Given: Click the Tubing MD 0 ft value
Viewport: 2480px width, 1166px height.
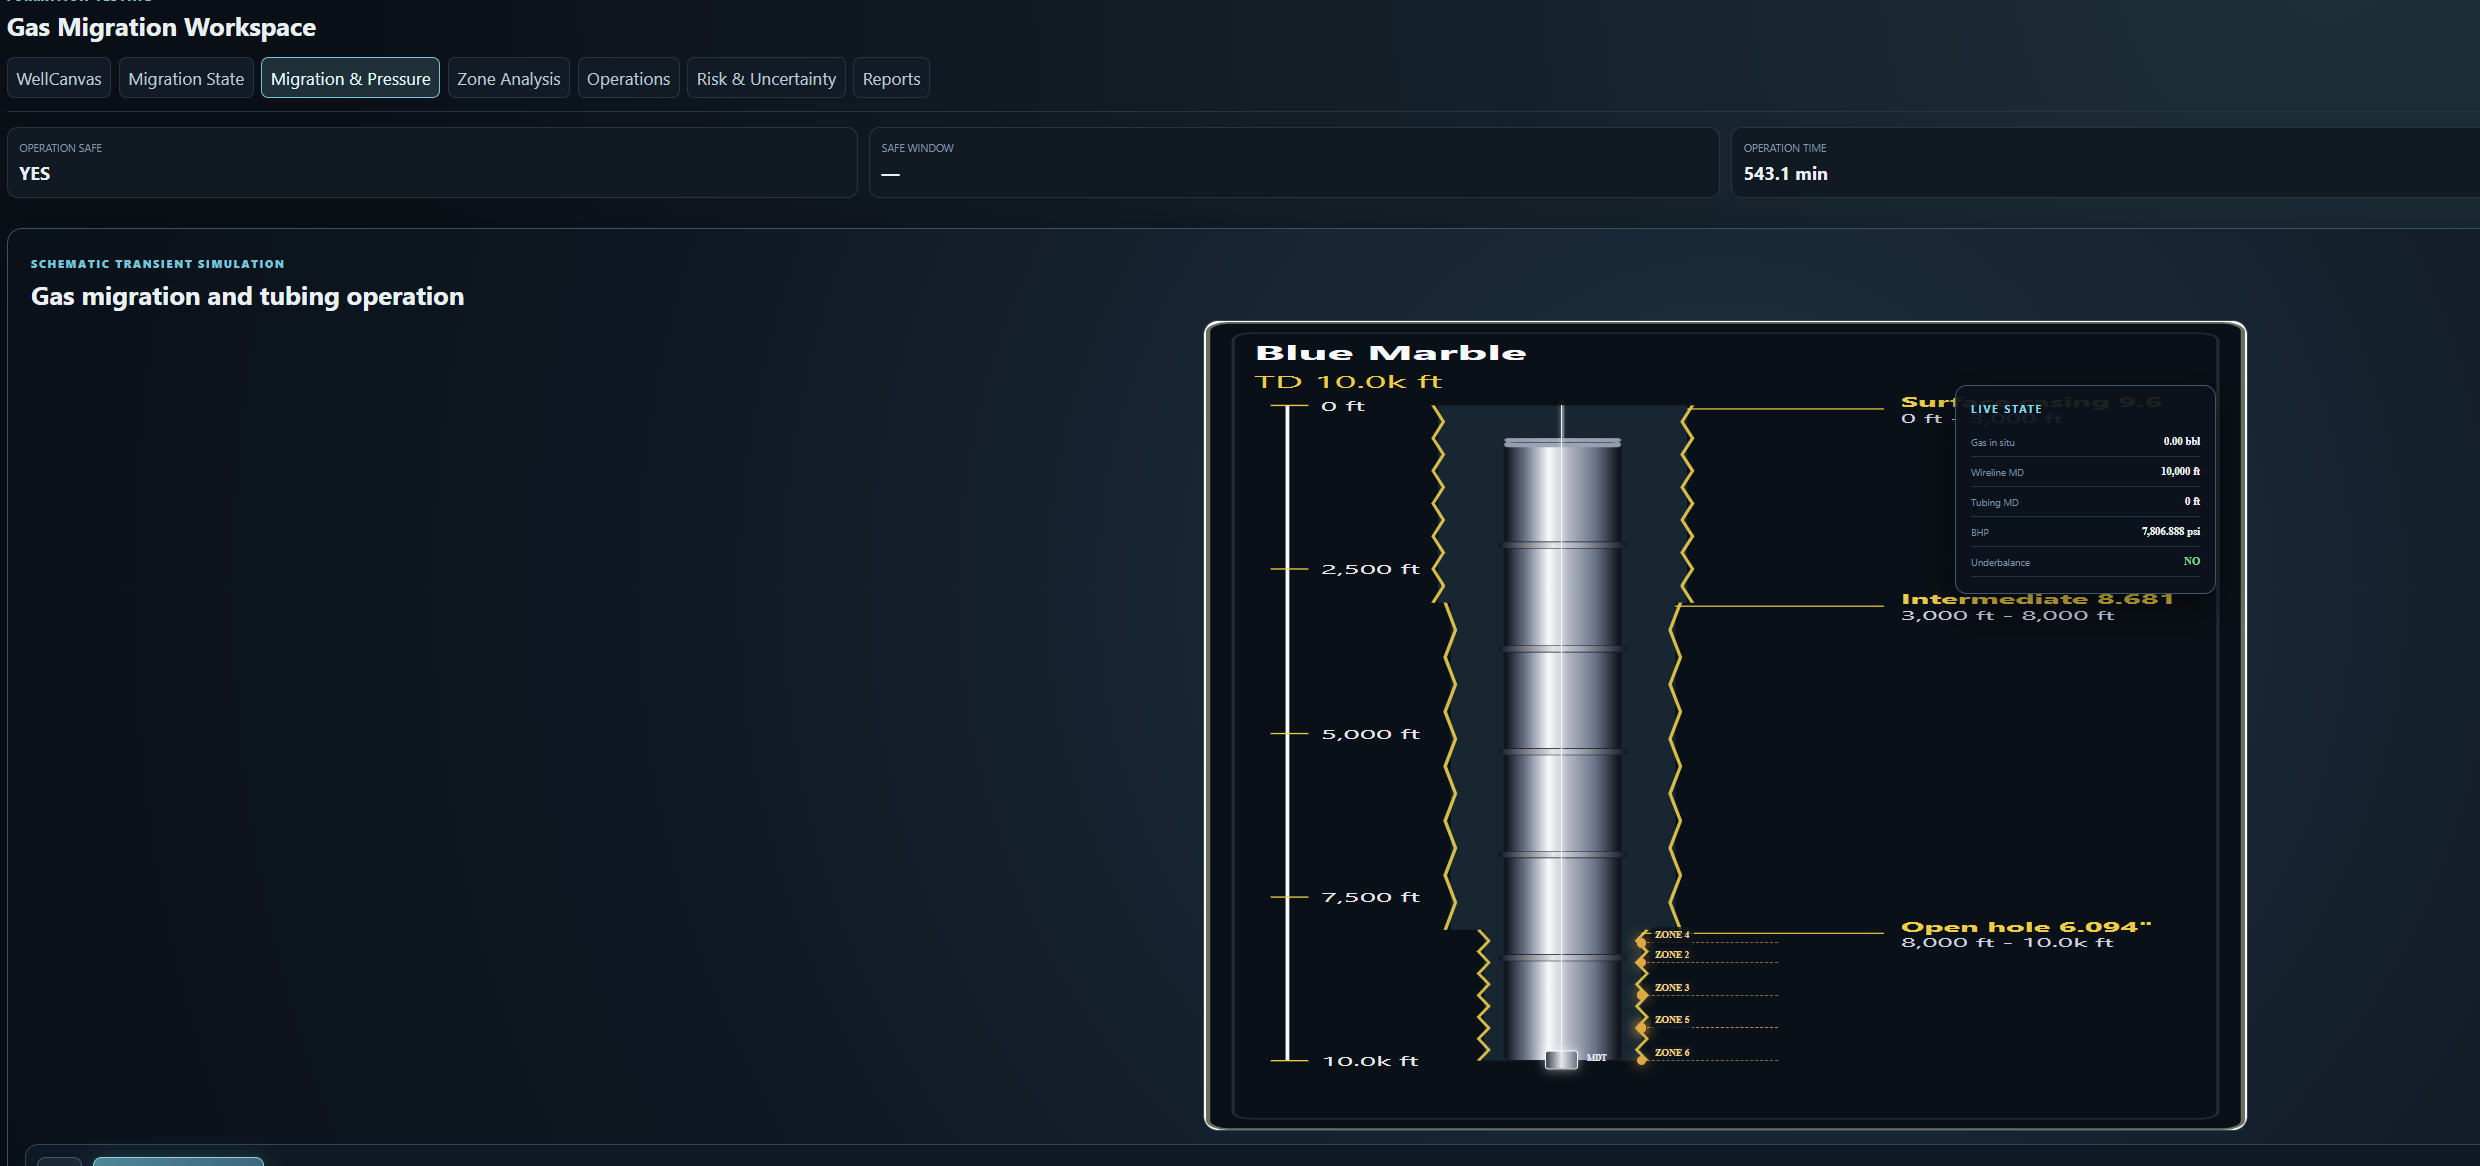Looking at the screenshot, I should coord(2192,501).
